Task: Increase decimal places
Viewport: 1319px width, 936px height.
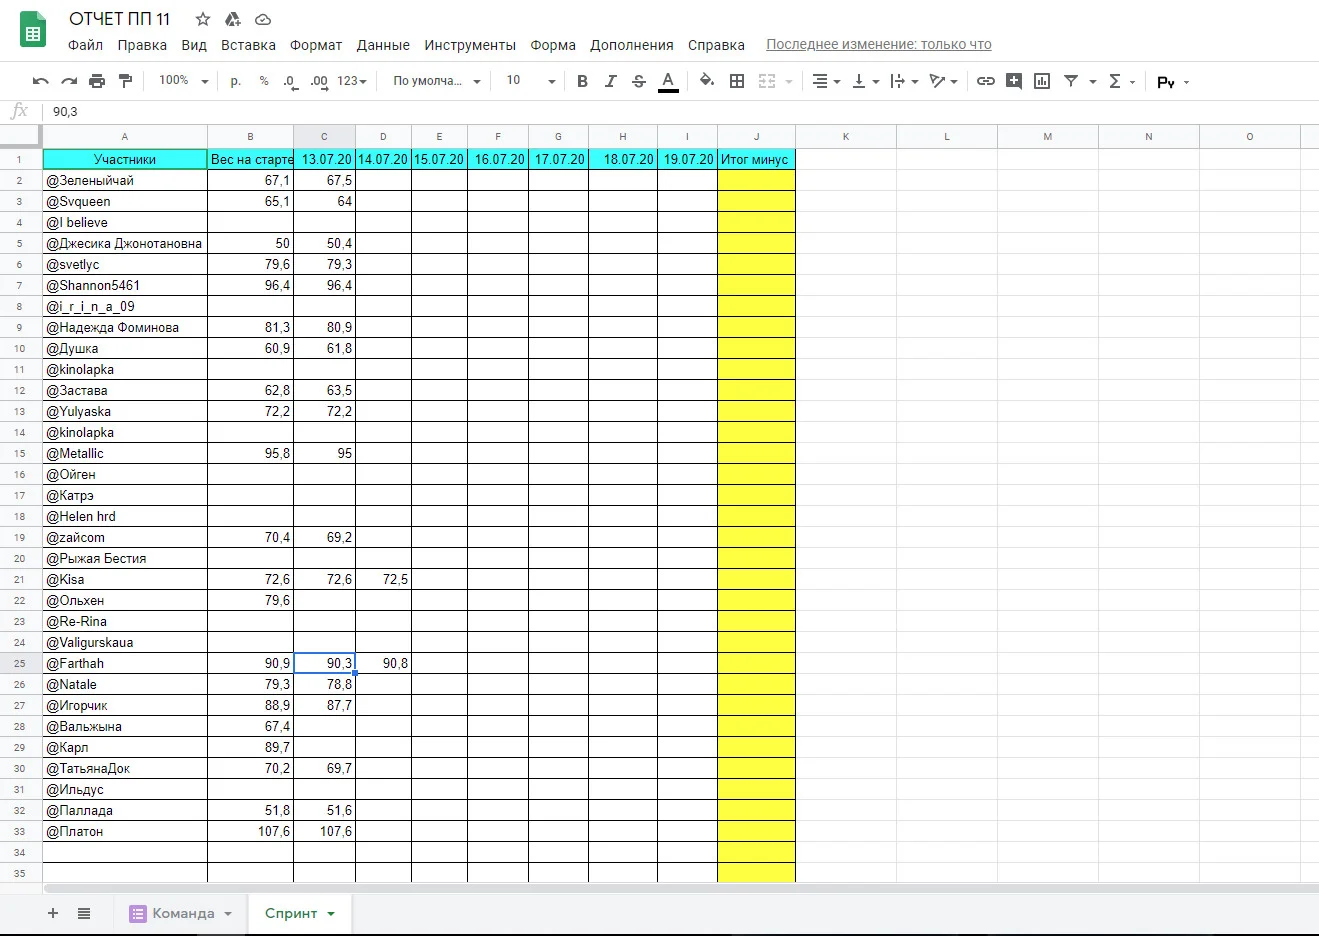Action: pos(319,81)
